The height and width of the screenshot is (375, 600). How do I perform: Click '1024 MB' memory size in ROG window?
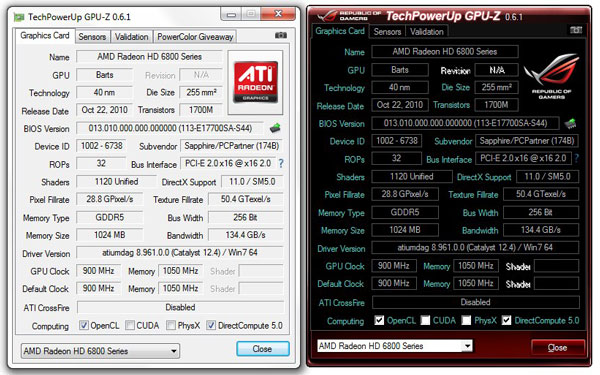[x=405, y=230]
